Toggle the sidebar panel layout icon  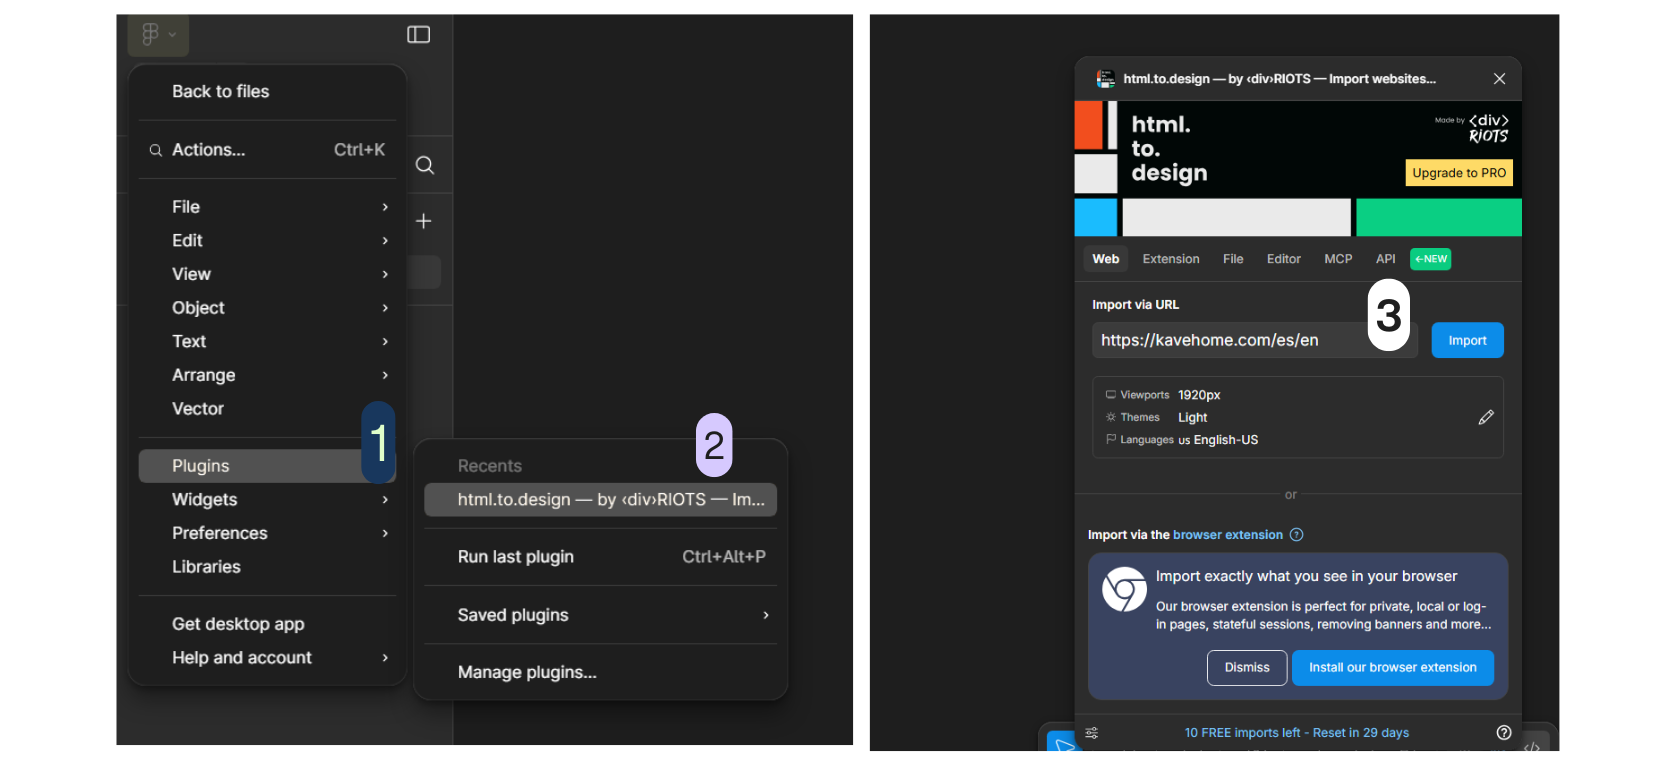point(418,35)
